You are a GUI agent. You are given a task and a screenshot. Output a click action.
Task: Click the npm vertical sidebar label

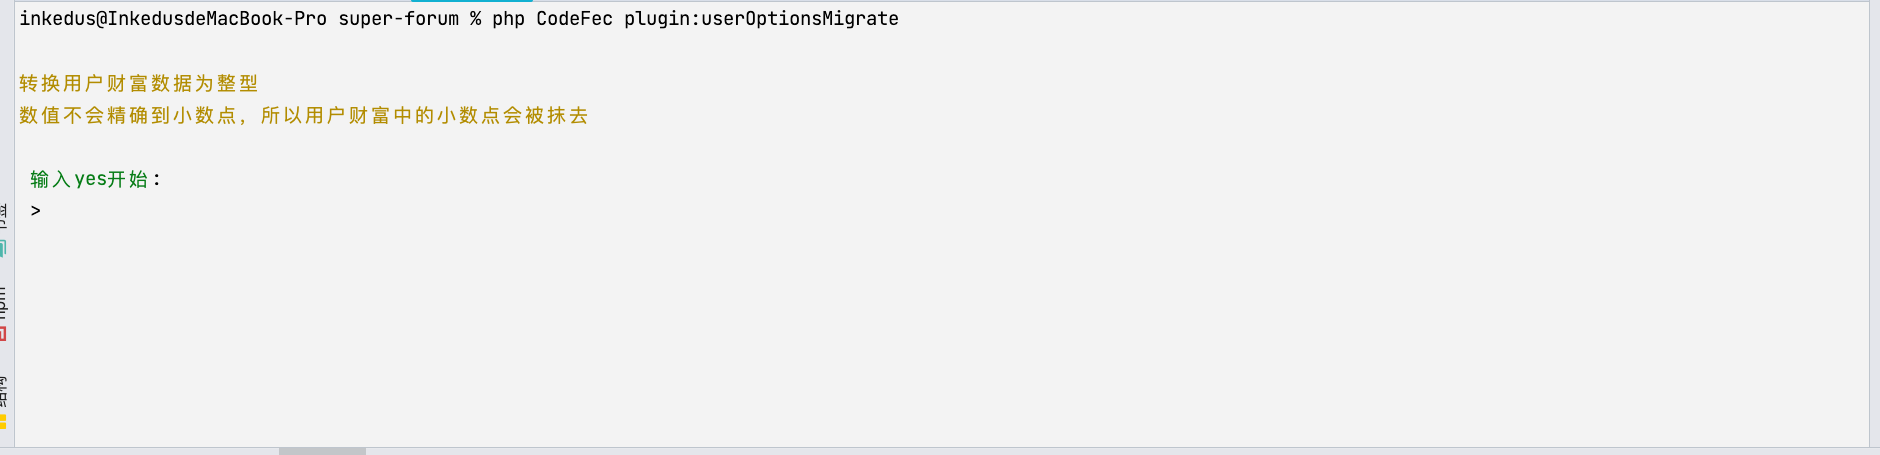pos(3,302)
